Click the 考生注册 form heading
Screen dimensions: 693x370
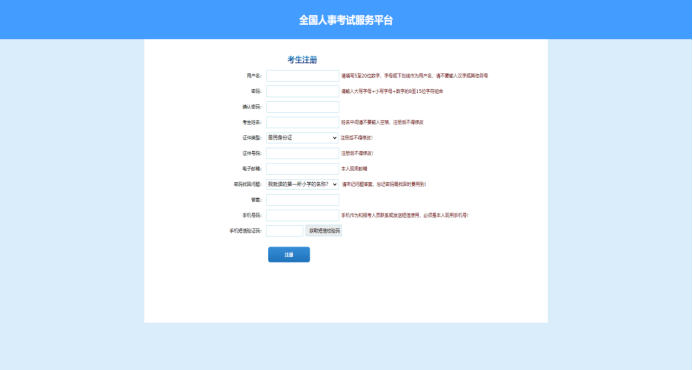302,60
